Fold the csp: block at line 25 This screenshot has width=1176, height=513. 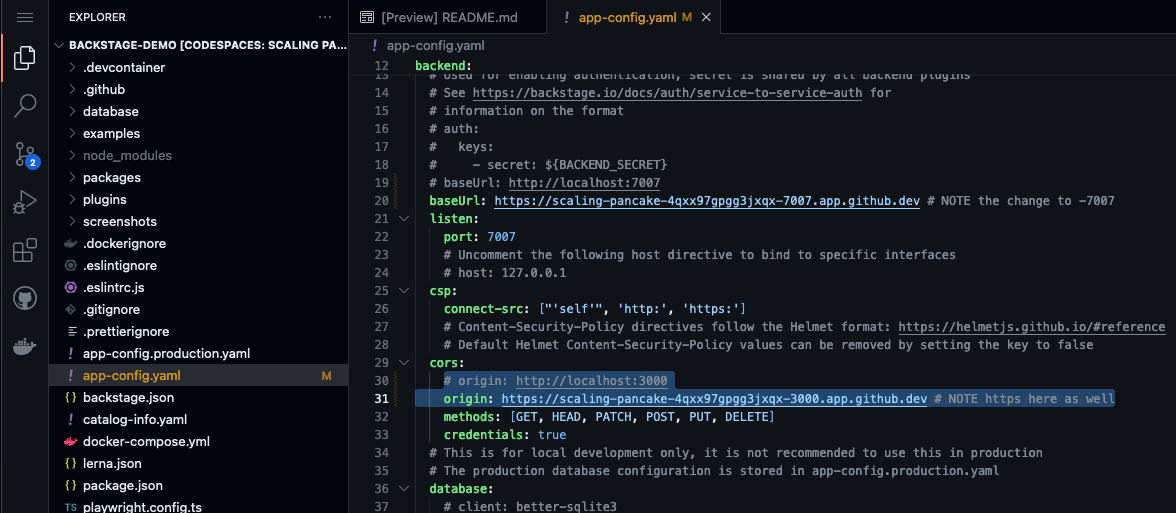tap(404, 290)
